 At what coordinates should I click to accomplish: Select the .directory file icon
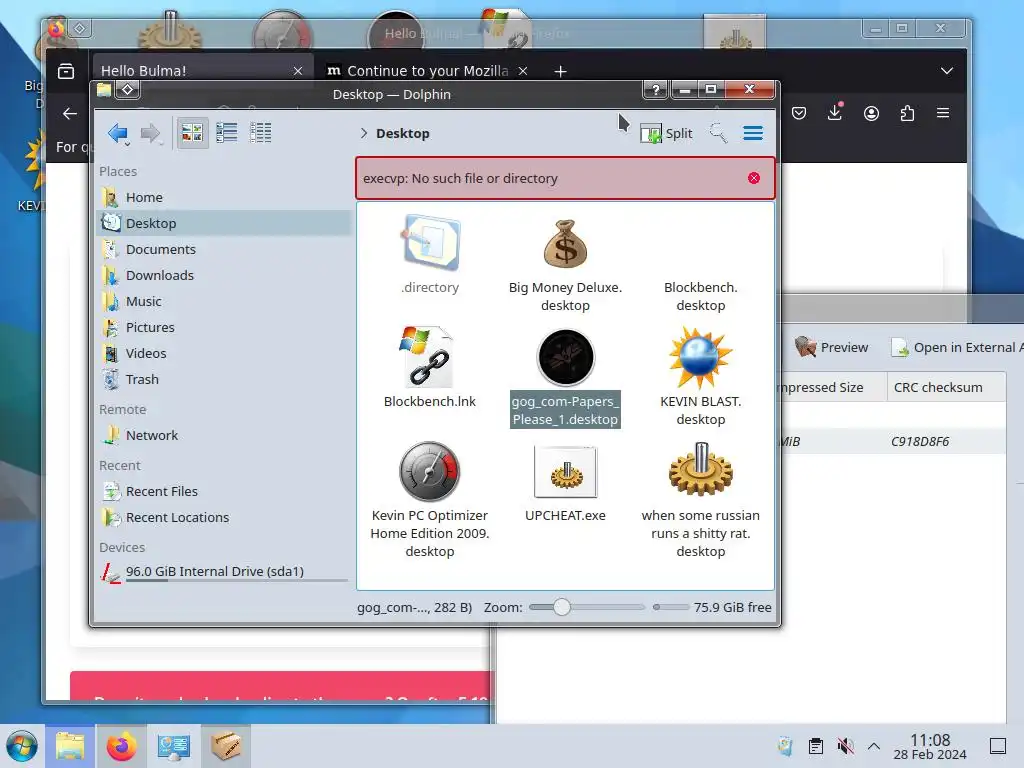[x=430, y=243]
